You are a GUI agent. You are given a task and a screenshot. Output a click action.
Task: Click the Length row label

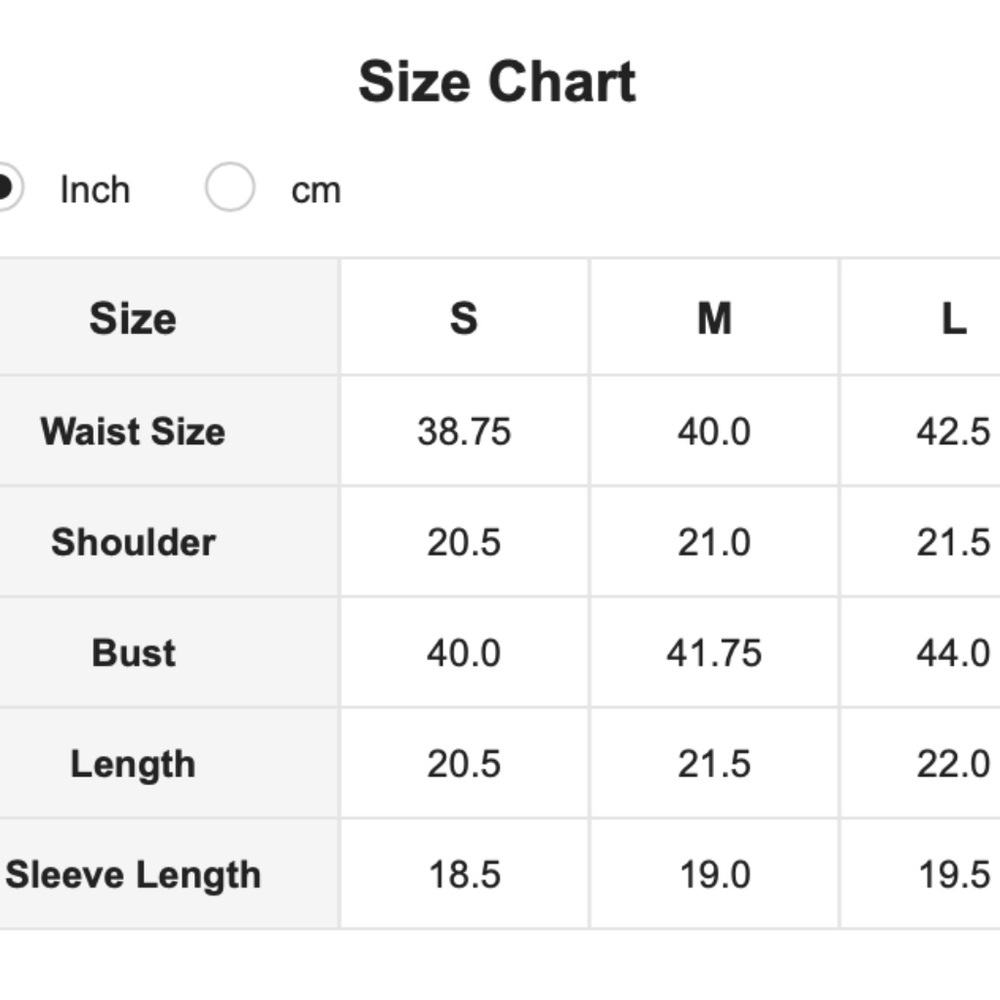click(x=133, y=764)
